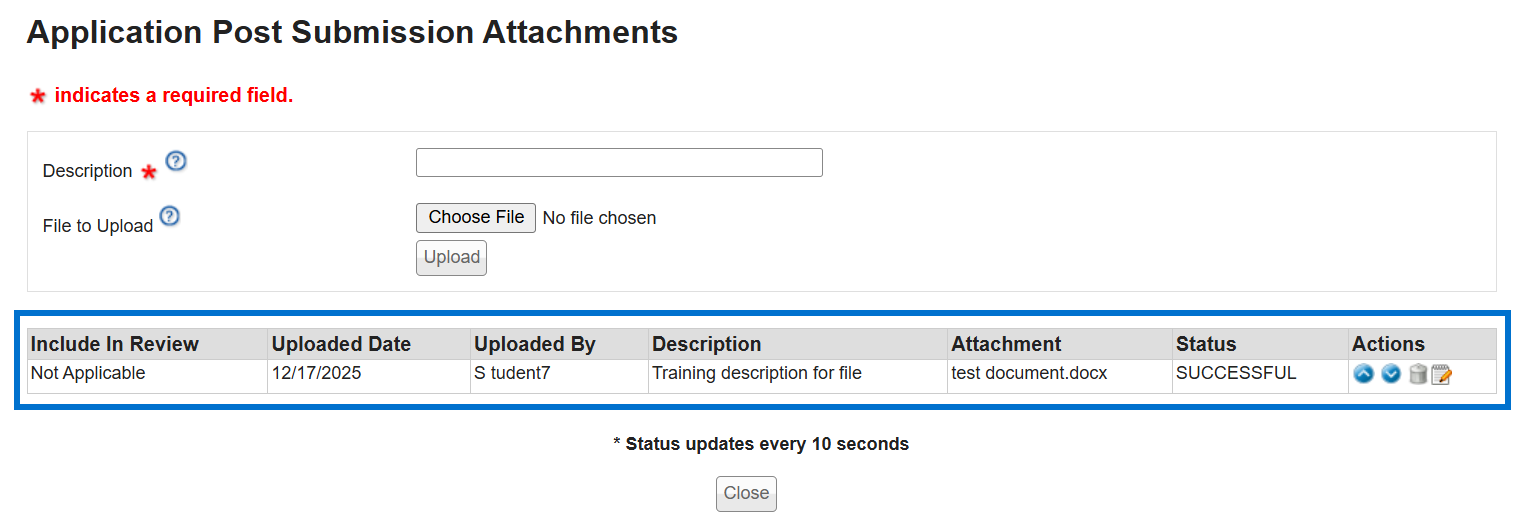Click the Status column header
1526x532 pixels.
point(1206,344)
